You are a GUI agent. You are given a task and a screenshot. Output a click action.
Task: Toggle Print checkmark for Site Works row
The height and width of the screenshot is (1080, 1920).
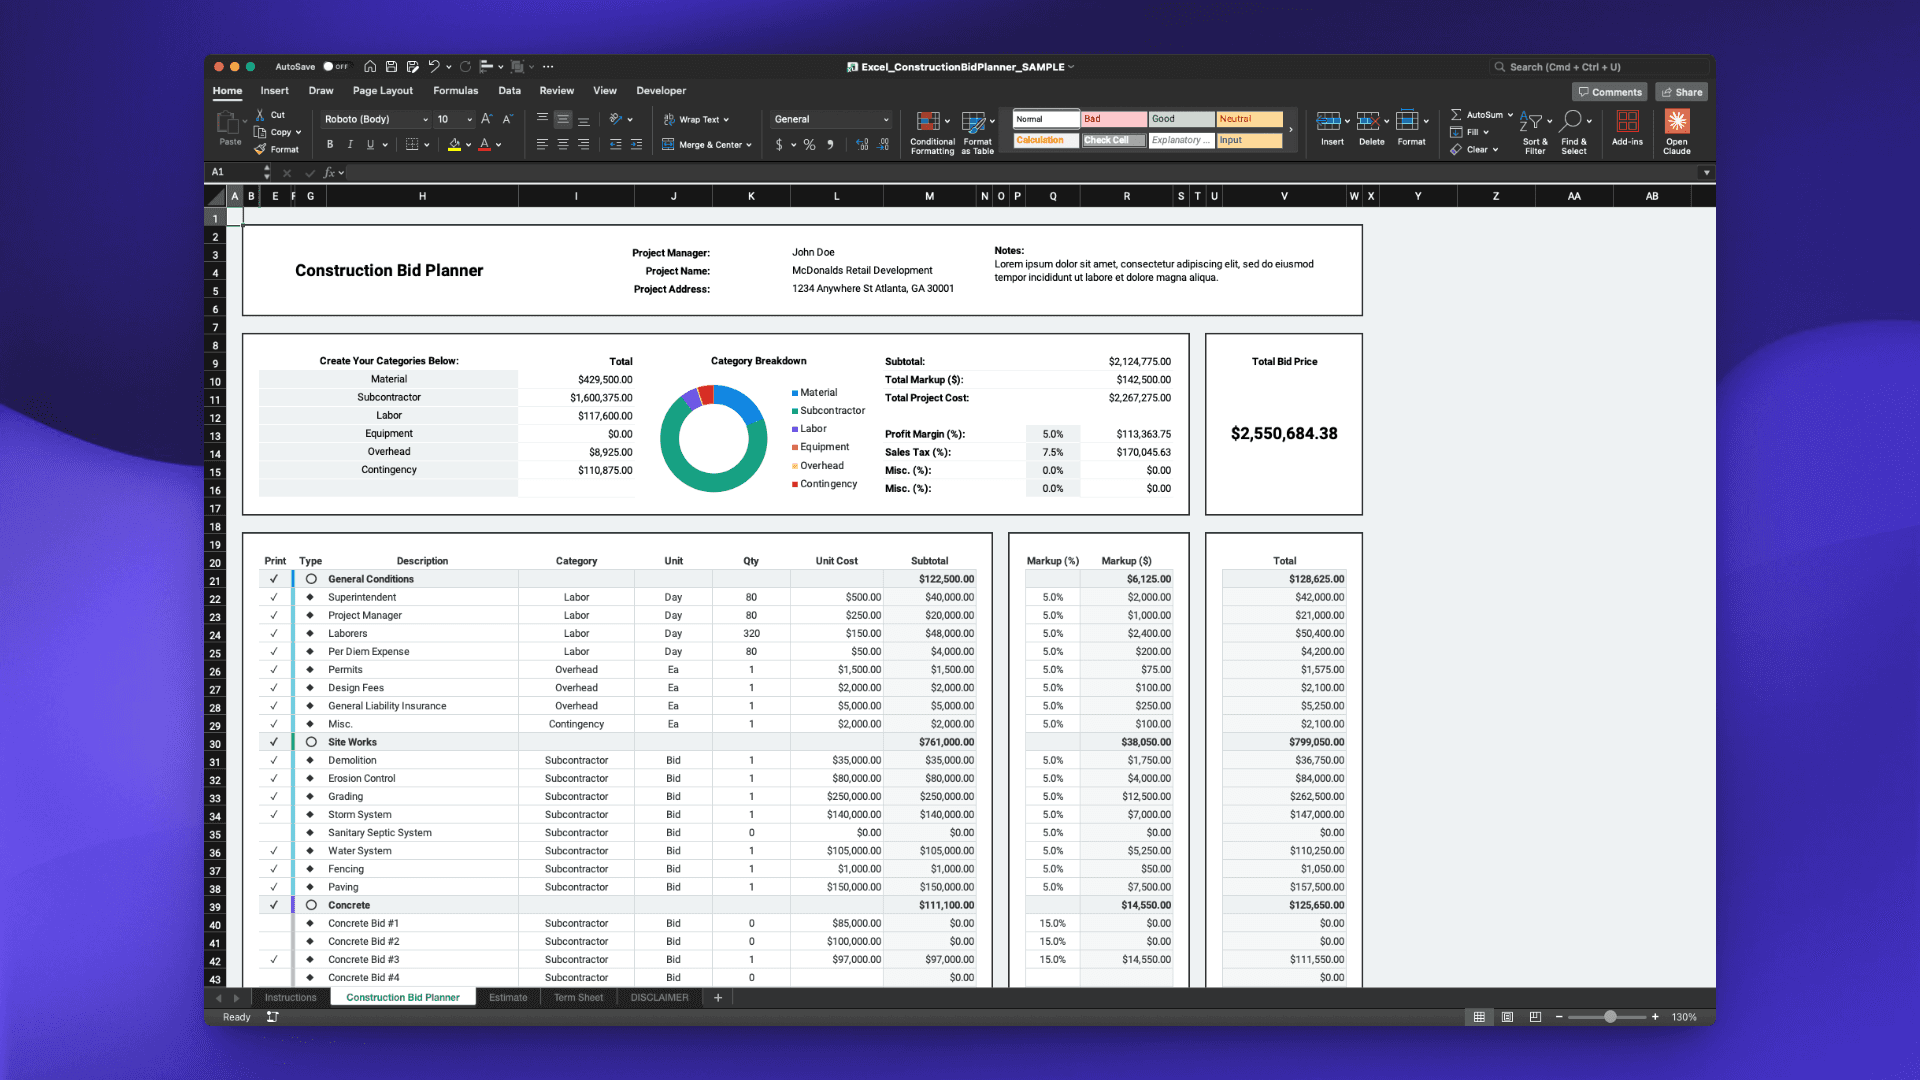tap(273, 742)
